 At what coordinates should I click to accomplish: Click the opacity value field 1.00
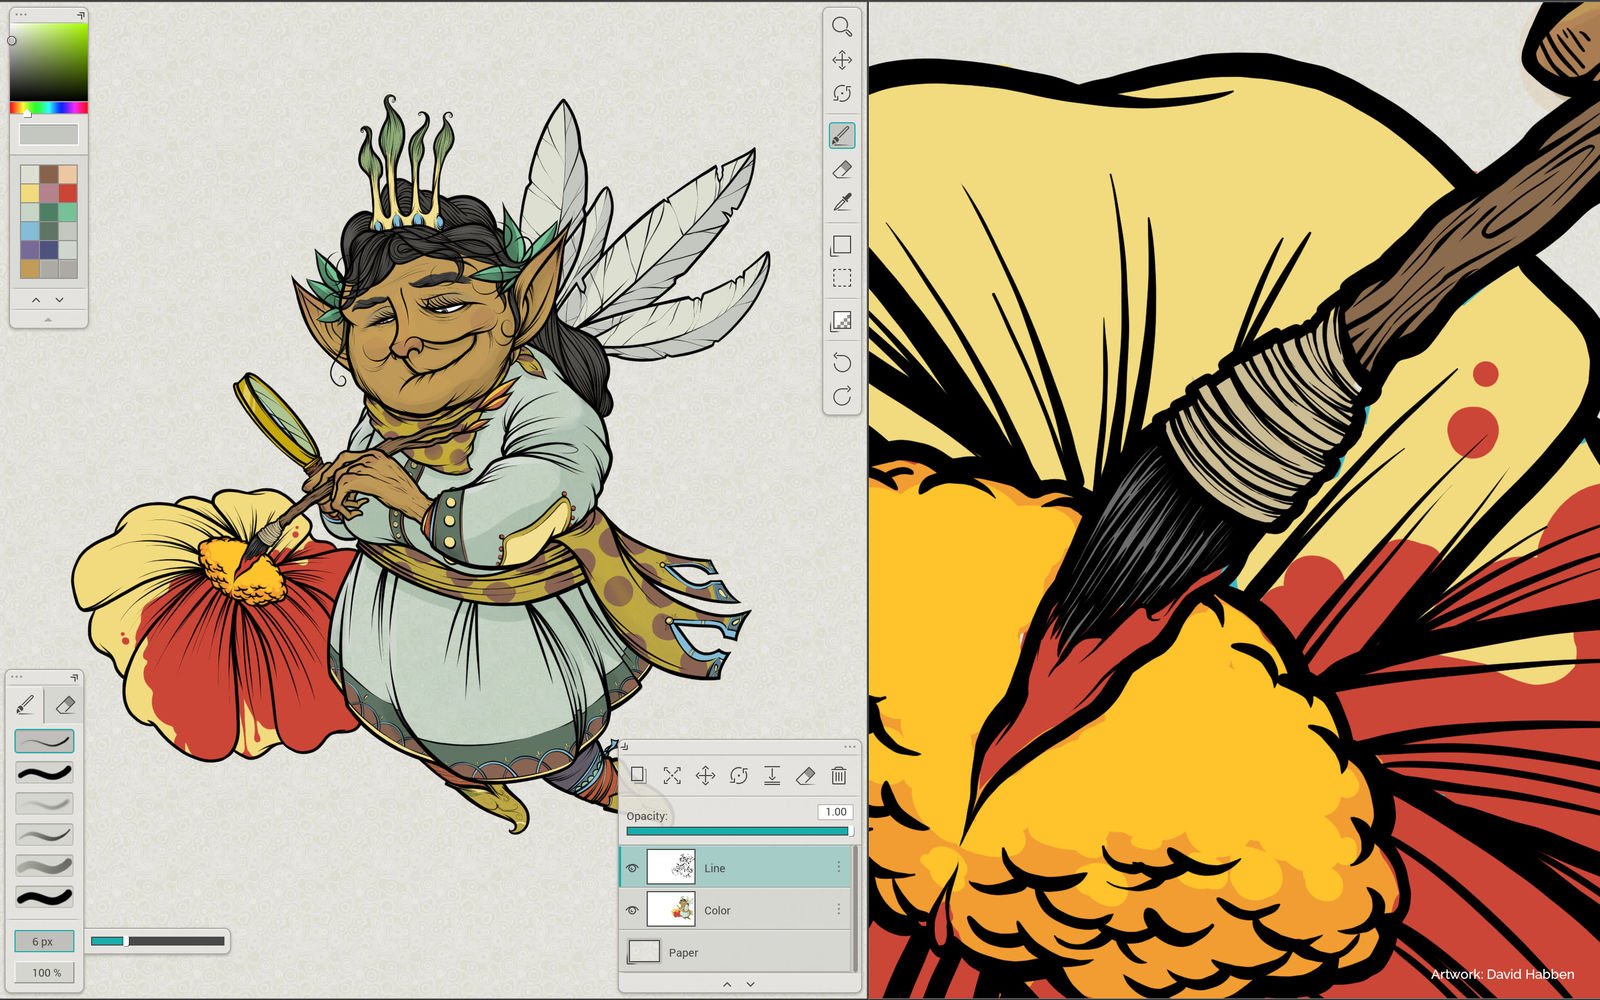(x=835, y=812)
